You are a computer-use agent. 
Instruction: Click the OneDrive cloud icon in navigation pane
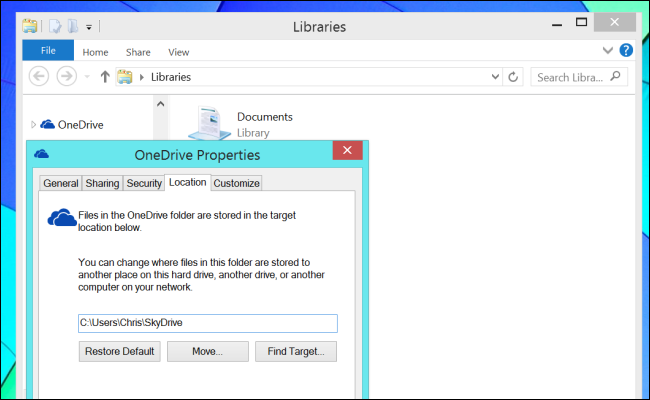pos(47,124)
